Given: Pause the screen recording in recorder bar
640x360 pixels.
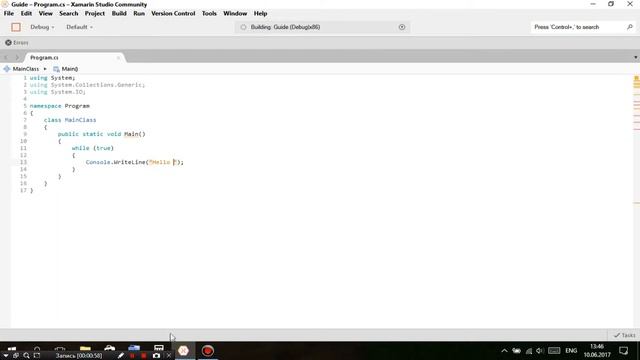Looking at the screenshot, I should tap(132, 356).
